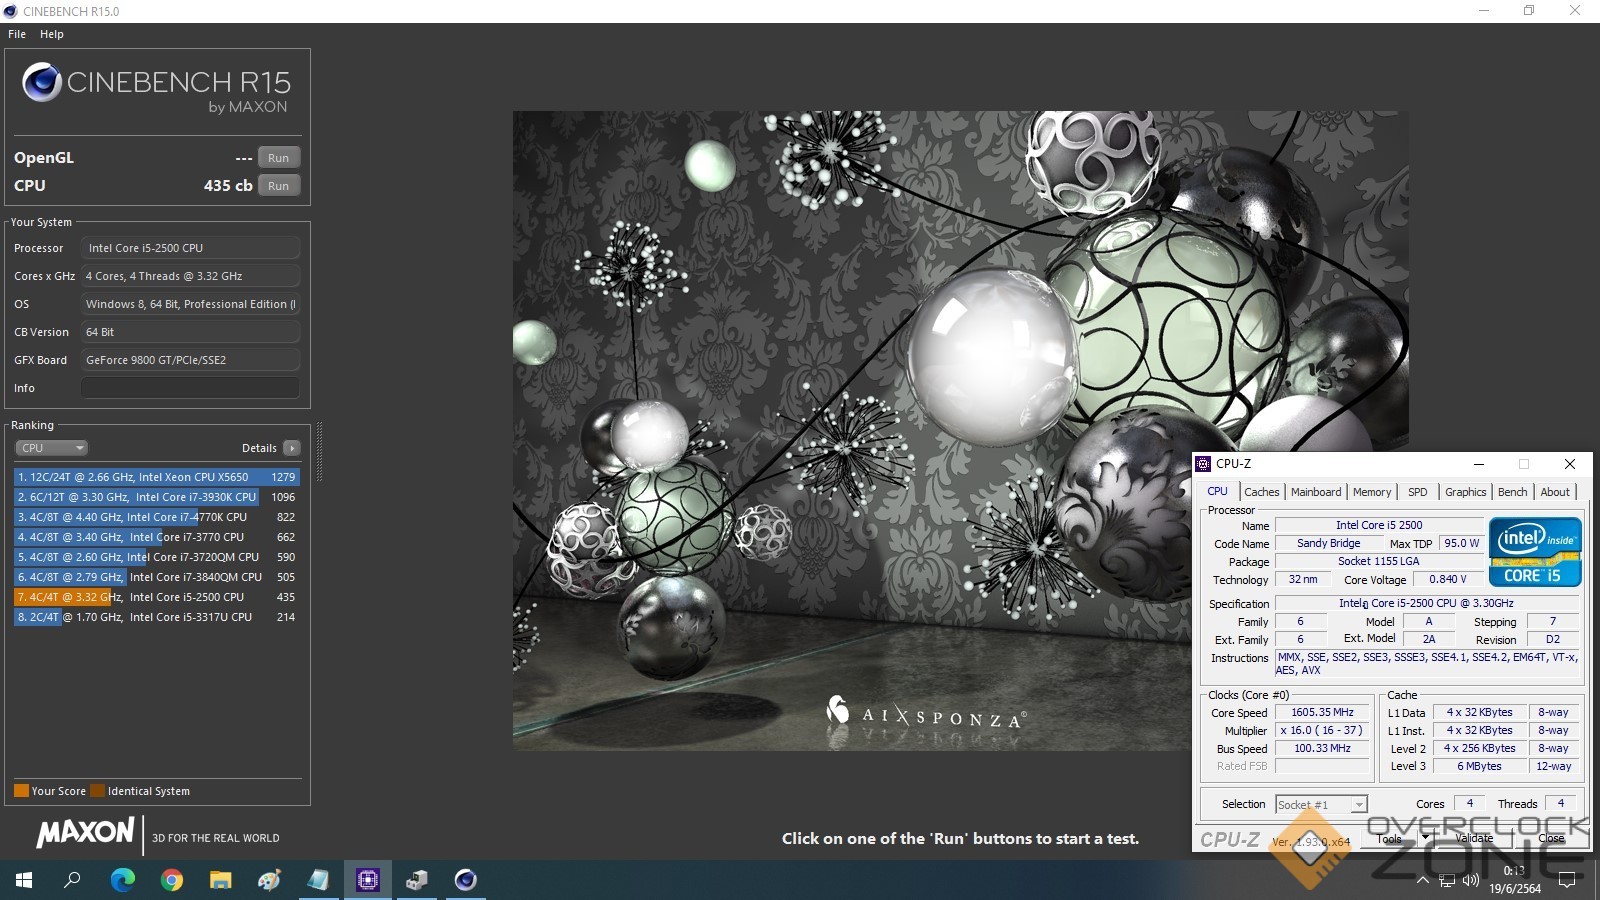This screenshot has height=900, width=1600.
Task: Open the Paint app in the taskbar
Action: 270,880
